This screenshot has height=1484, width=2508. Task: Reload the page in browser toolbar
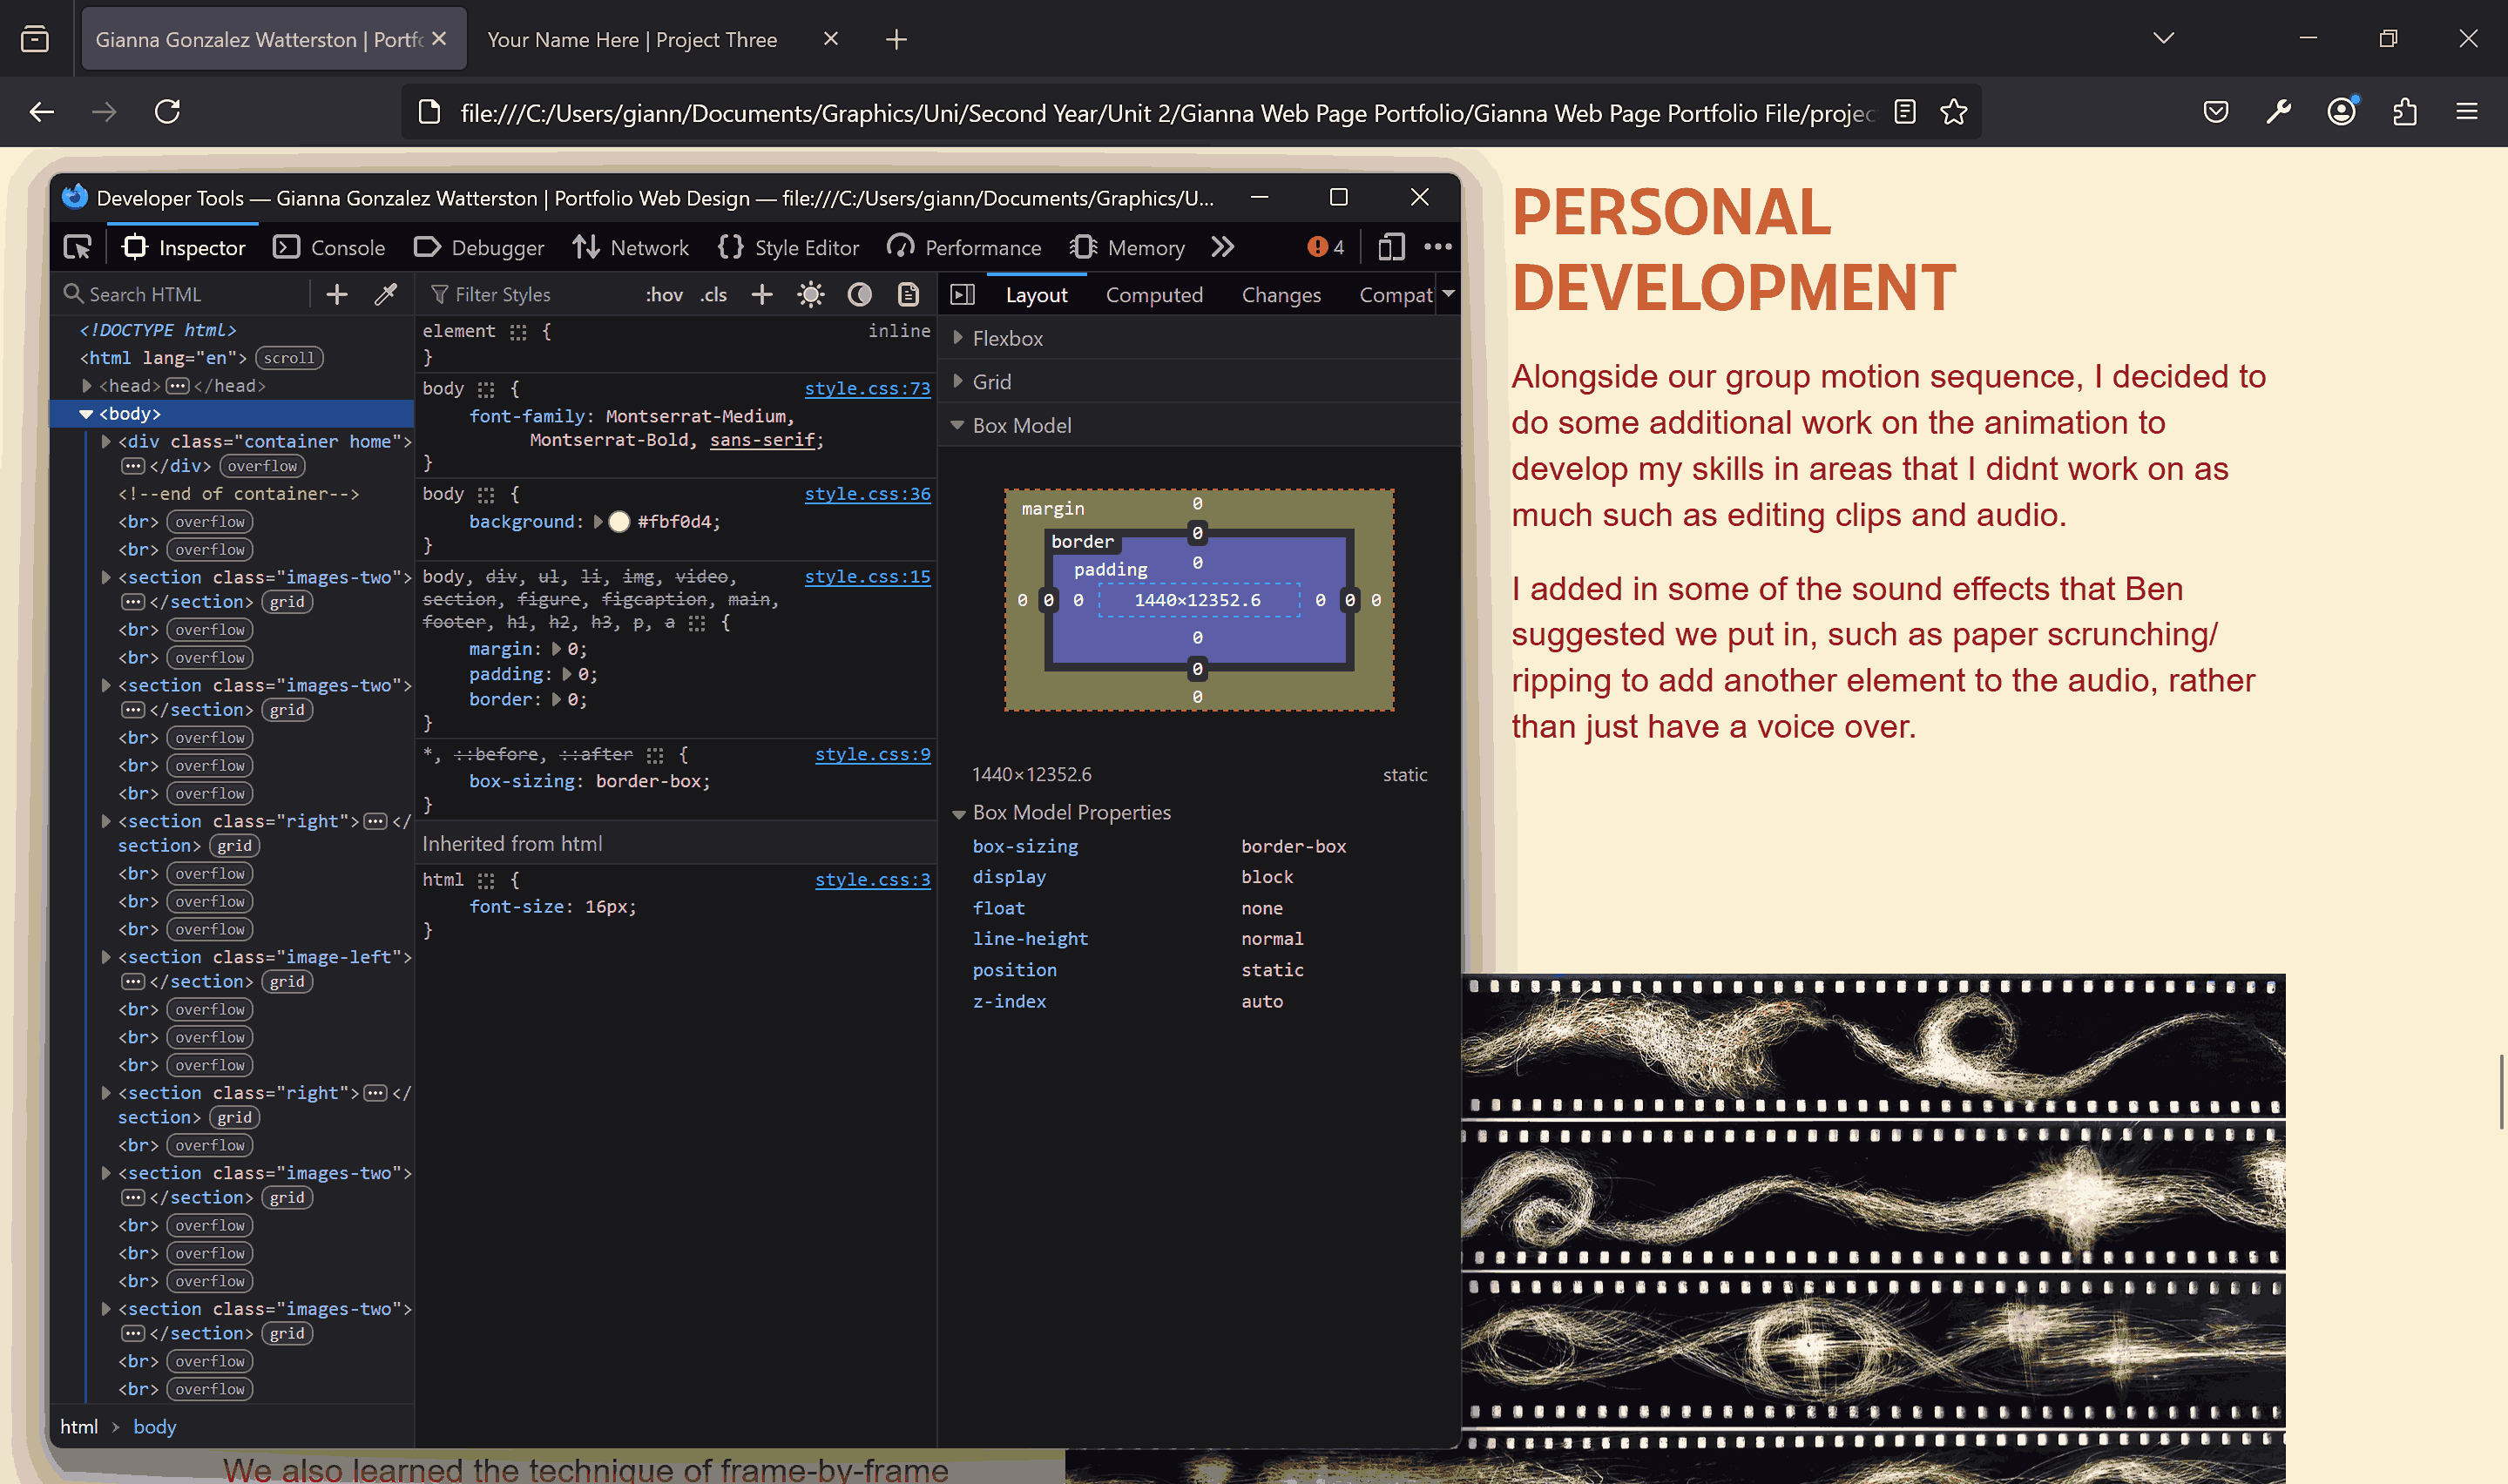pyautogui.click(x=167, y=111)
